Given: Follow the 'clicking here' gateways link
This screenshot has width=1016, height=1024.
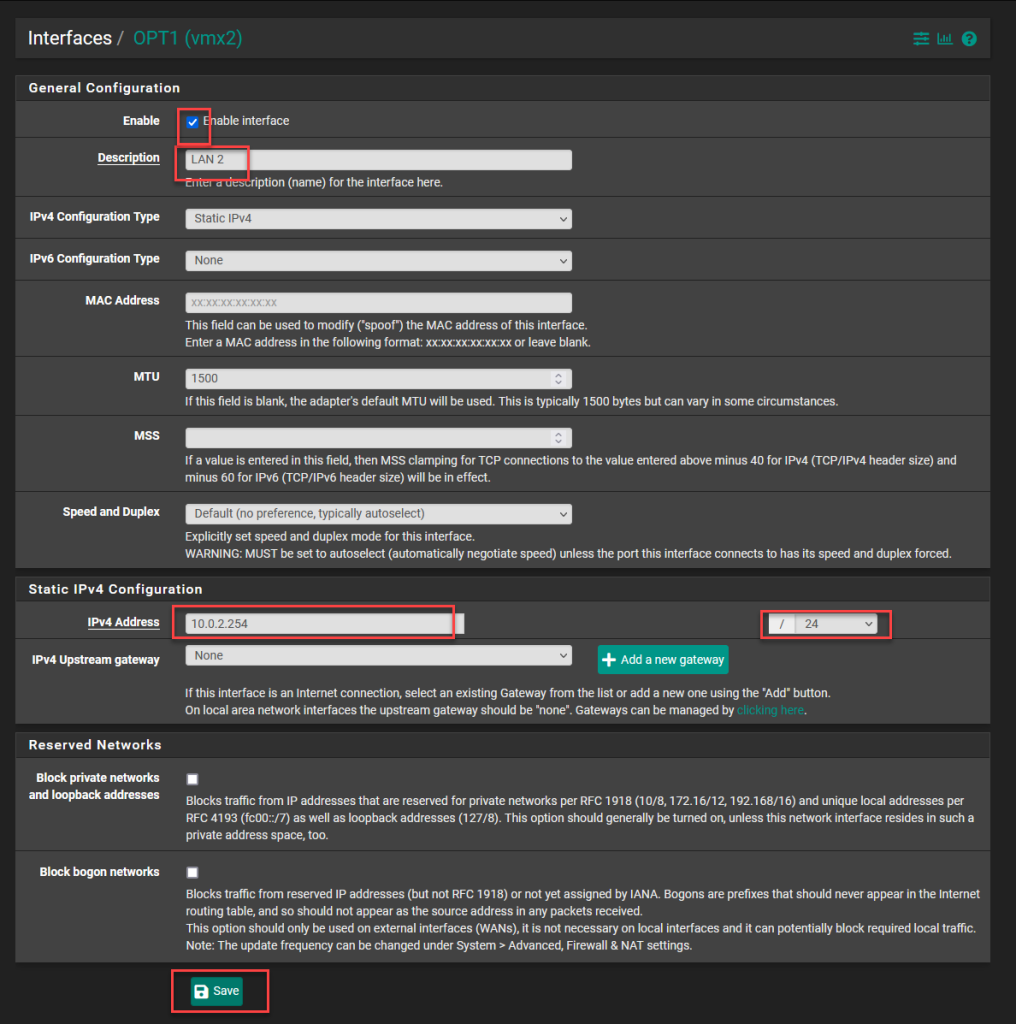Looking at the screenshot, I should click(x=769, y=710).
